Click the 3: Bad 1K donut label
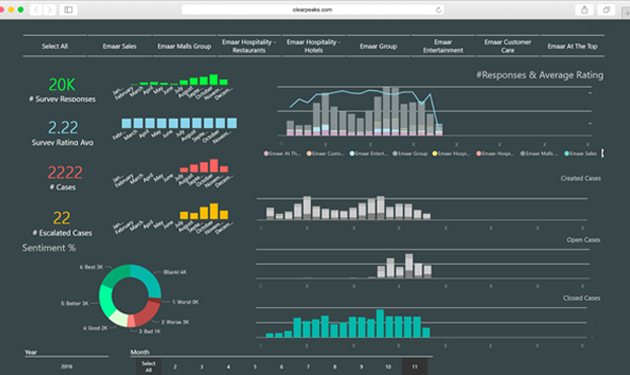Viewport: 630px width, 375px height. (x=150, y=331)
